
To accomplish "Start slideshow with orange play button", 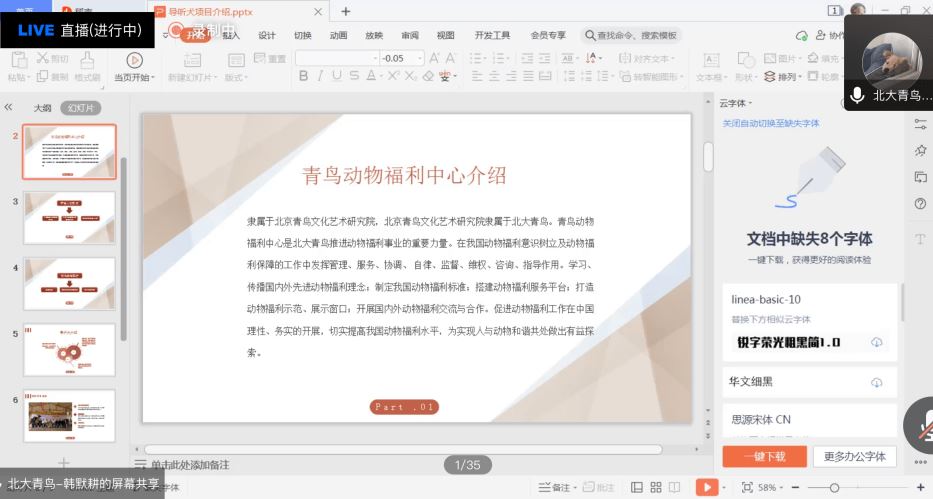I will pyautogui.click(x=707, y=487).
